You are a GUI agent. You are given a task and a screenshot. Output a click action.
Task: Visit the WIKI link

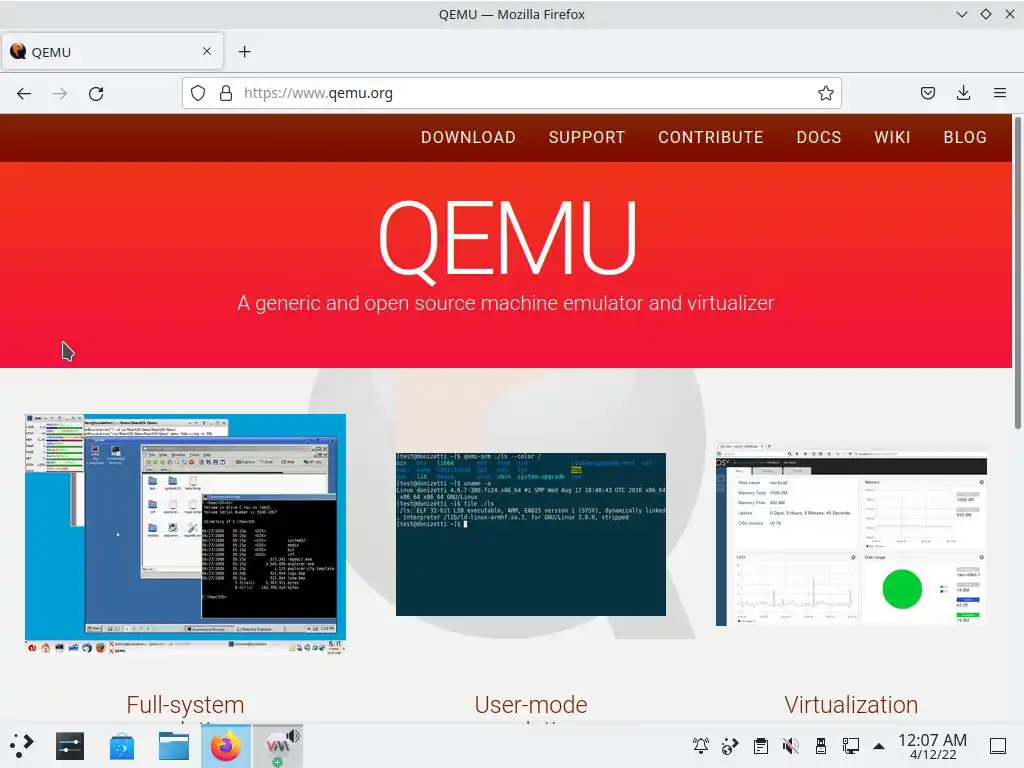(x=892, y=137)
